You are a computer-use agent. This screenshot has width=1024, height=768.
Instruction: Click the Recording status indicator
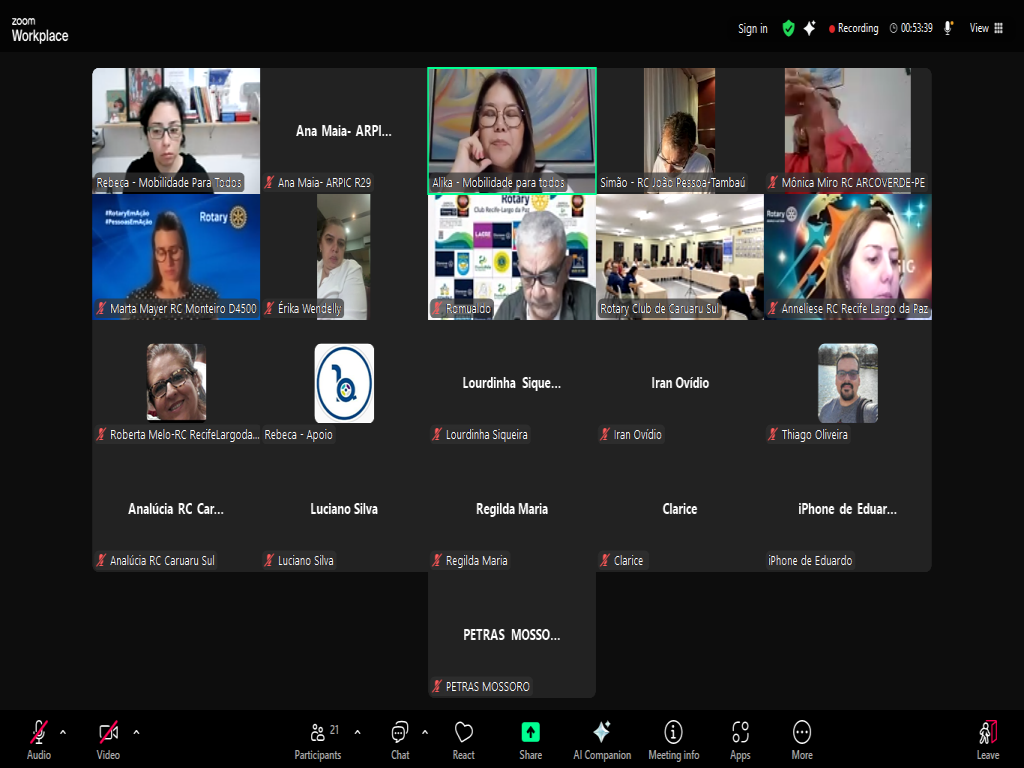click(853, 28)
